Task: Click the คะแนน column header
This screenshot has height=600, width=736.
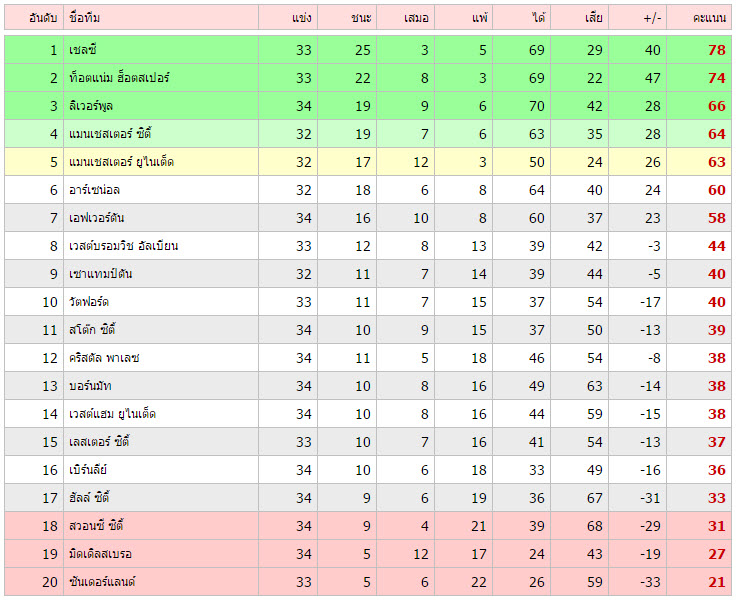Action: pos(700,18)
